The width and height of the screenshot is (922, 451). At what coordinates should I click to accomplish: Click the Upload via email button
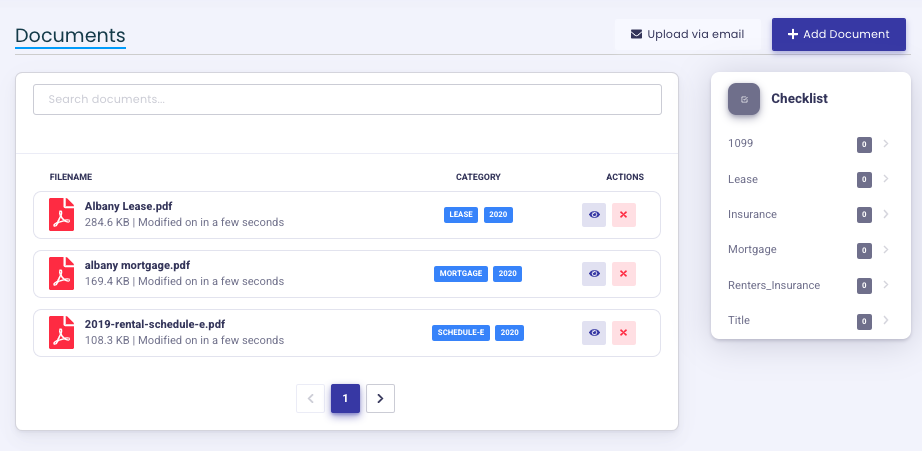[x=687, y=34]
